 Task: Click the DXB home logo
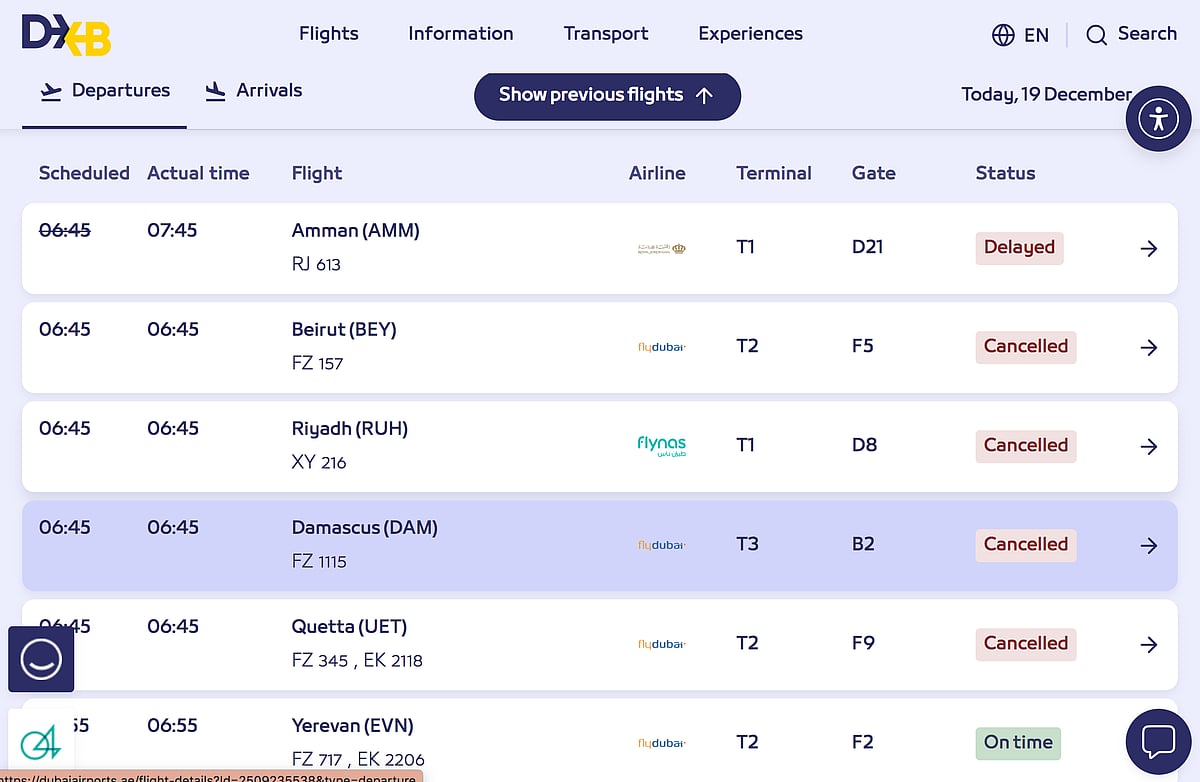66,33
